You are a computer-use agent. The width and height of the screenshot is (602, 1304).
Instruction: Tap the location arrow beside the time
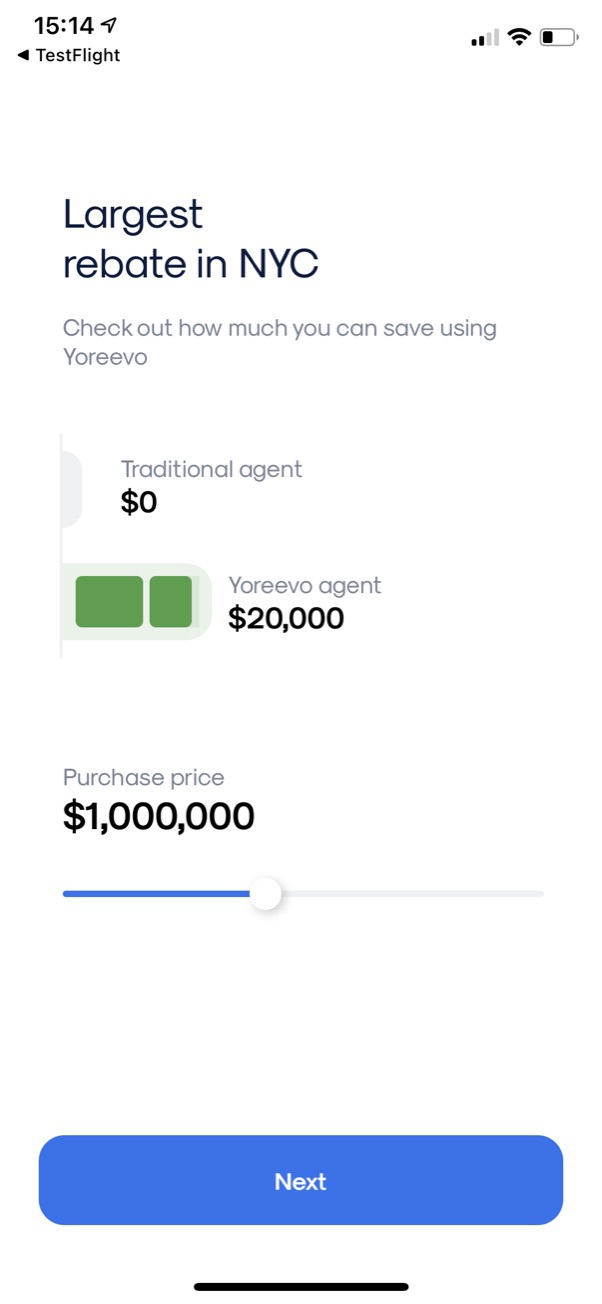pyautogui.click(x=110, y=25)
